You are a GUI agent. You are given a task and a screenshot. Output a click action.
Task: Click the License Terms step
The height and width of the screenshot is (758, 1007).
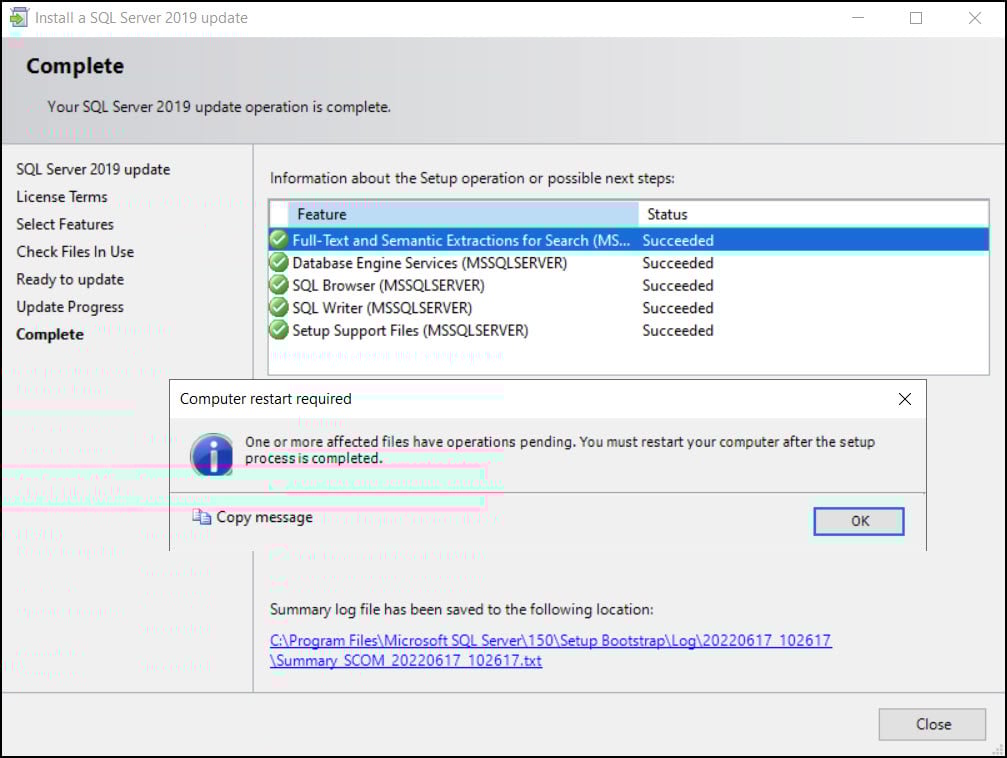(62, 197)
